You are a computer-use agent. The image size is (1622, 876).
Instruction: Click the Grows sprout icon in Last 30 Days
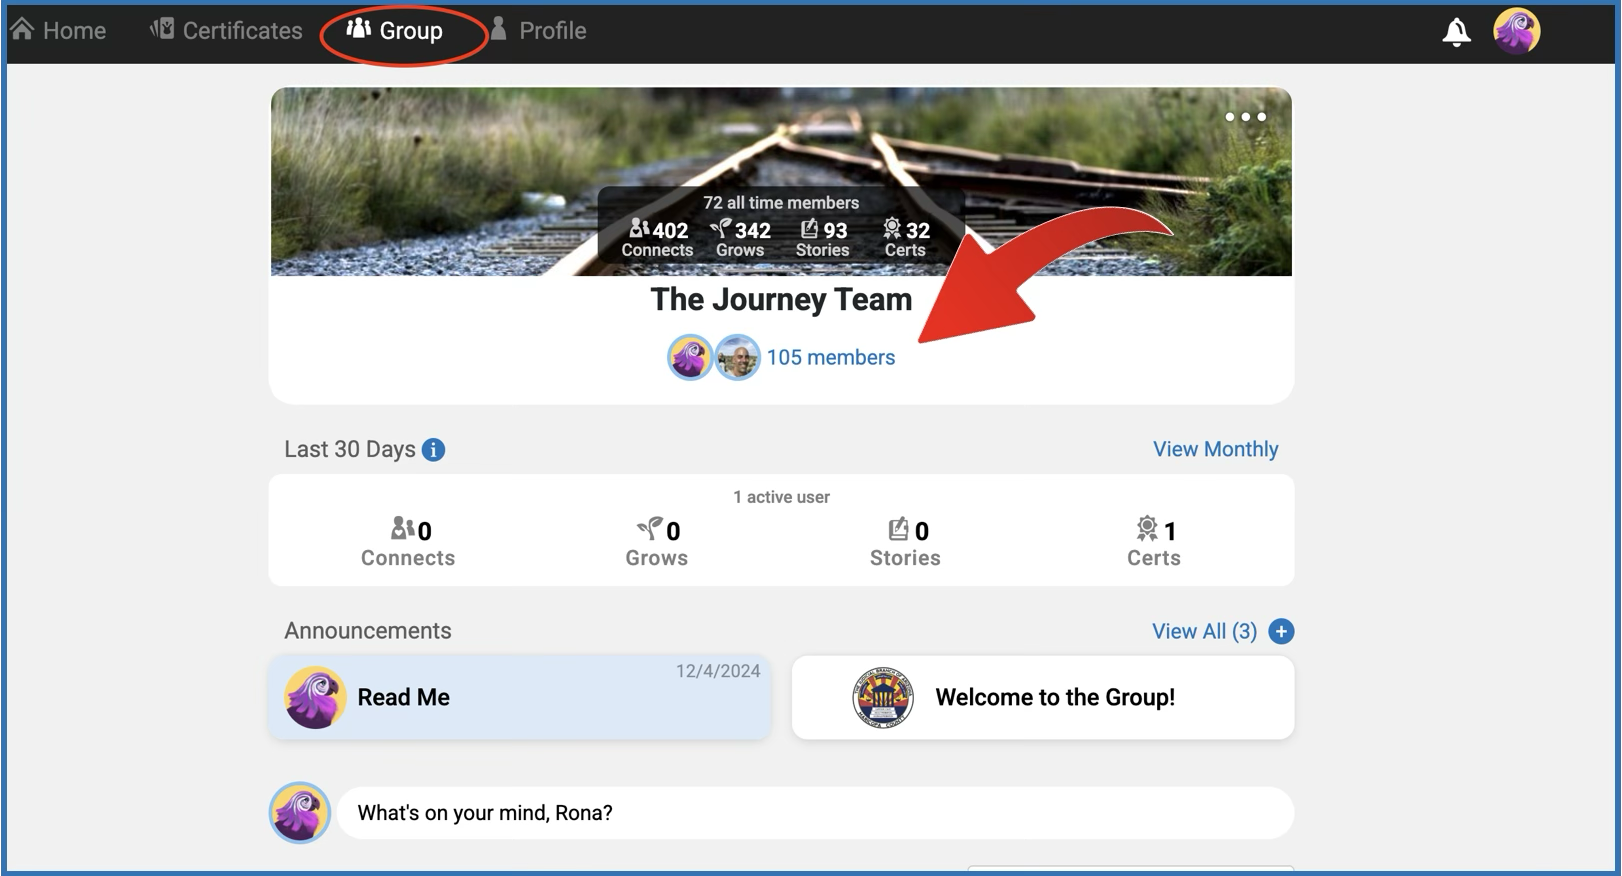[x=649, y=528]
